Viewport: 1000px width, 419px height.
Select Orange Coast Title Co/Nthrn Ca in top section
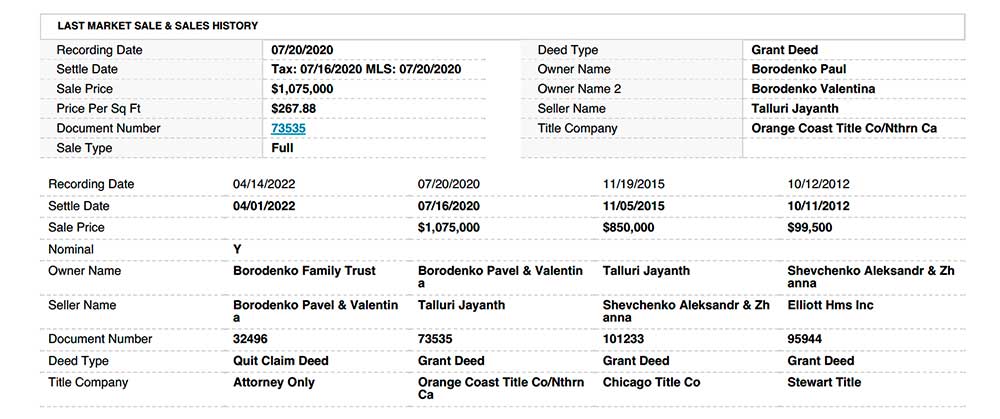[x=844, y=128]
